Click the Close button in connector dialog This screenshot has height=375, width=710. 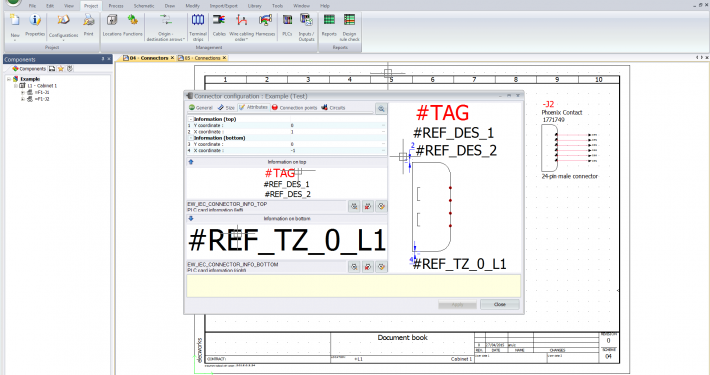coord(499,304)
